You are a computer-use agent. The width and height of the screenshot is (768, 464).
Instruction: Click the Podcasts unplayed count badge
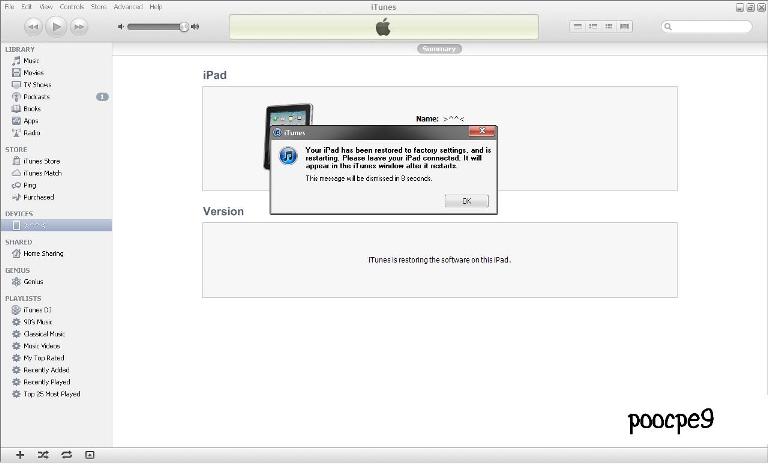coord(102,97)
